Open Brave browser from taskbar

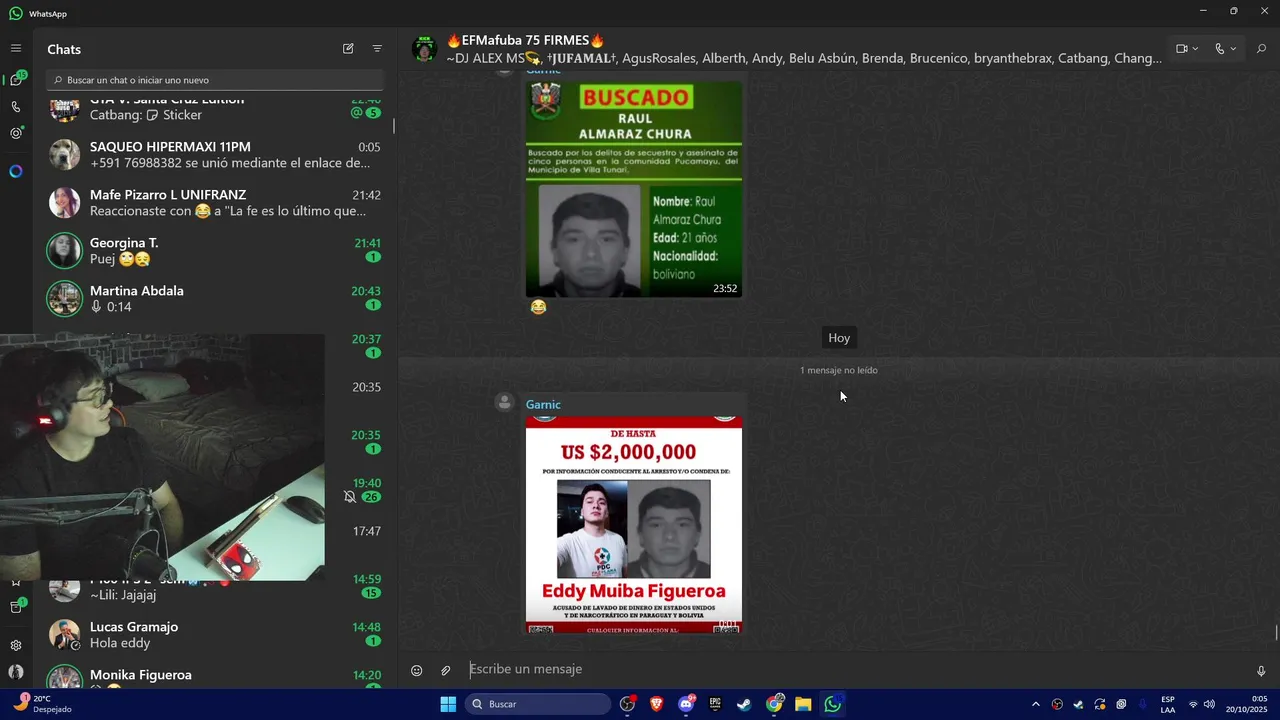click(x=656, y=704)
